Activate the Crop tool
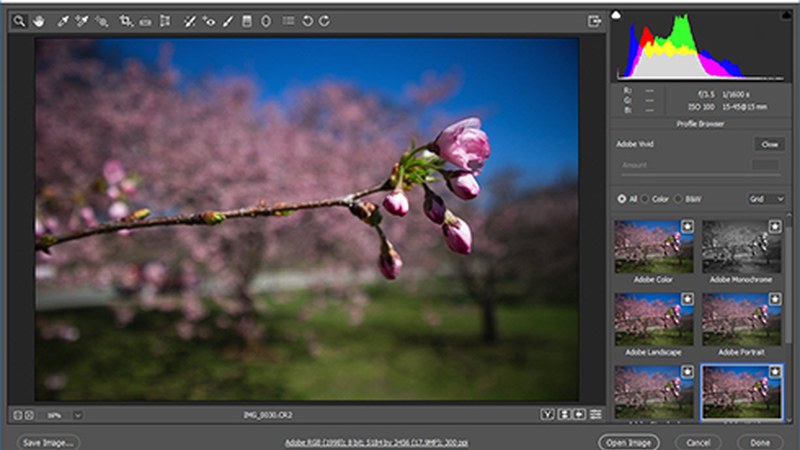 [125, 20]
